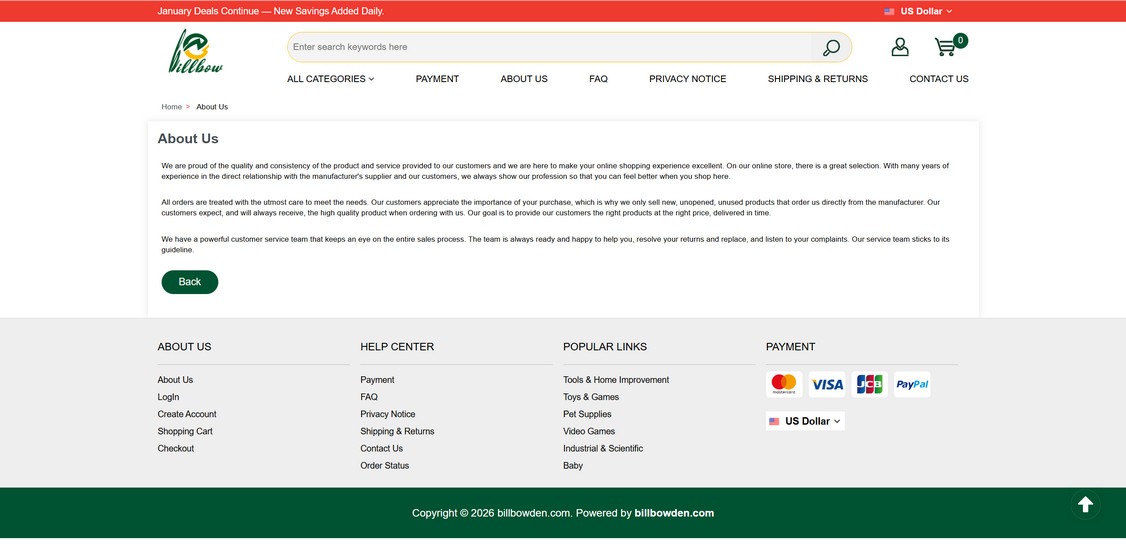Image resolution: width=1126 pixels, height=545 pixels.
Task: Click footer Create Account link
Action: [x=187, y=414]
